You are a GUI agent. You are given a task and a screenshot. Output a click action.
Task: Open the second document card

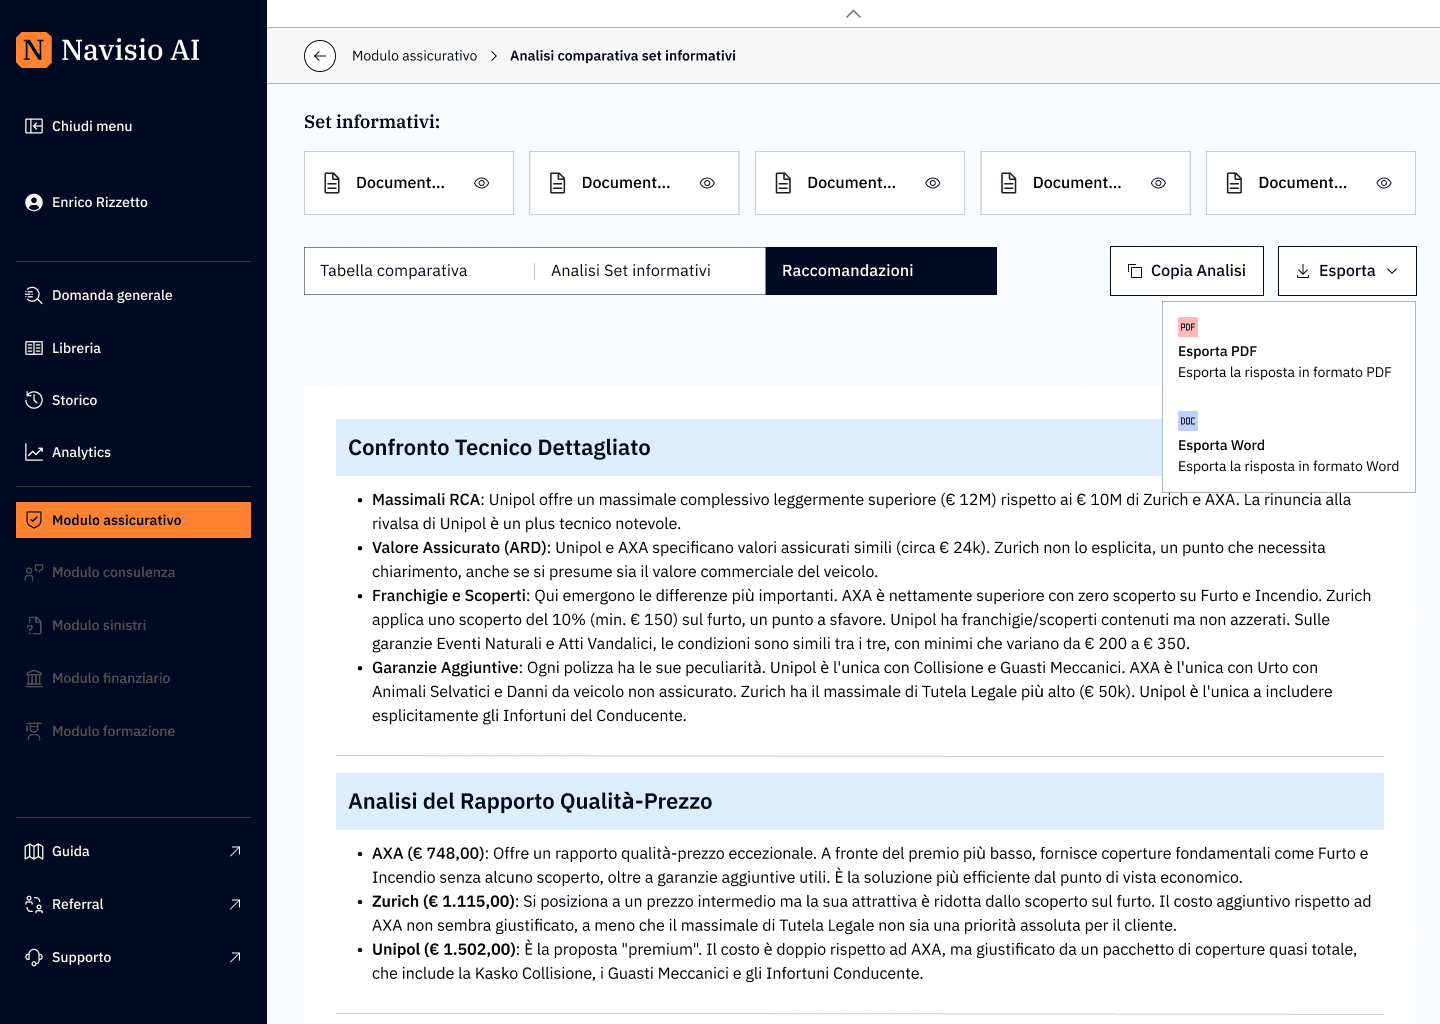[625, 183]
